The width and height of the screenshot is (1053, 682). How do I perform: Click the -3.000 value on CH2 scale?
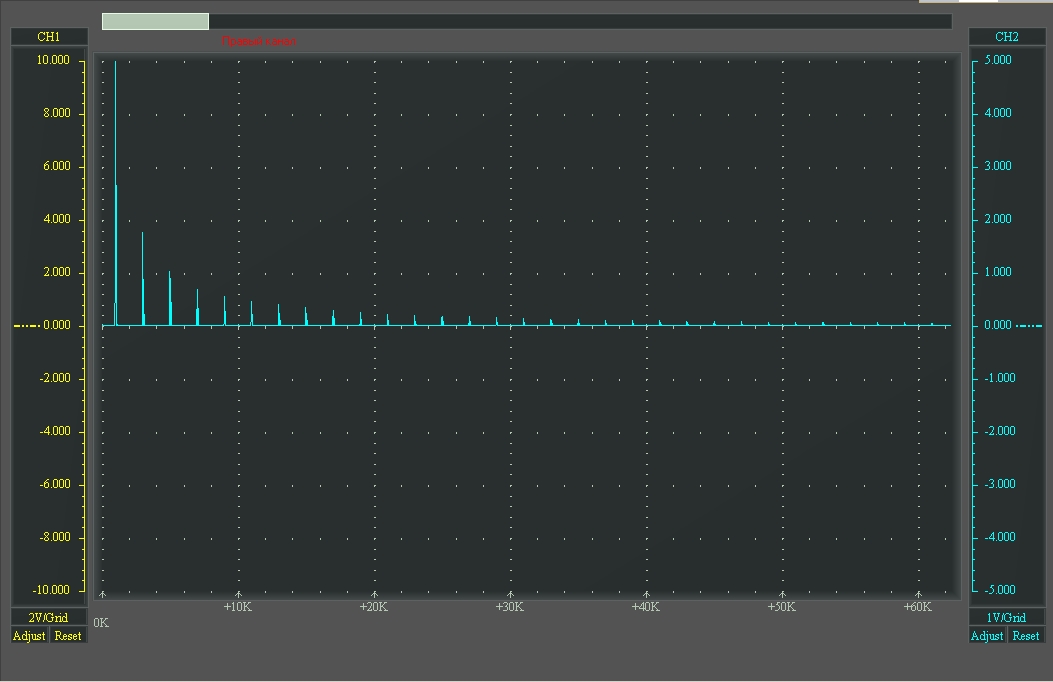1000,484
